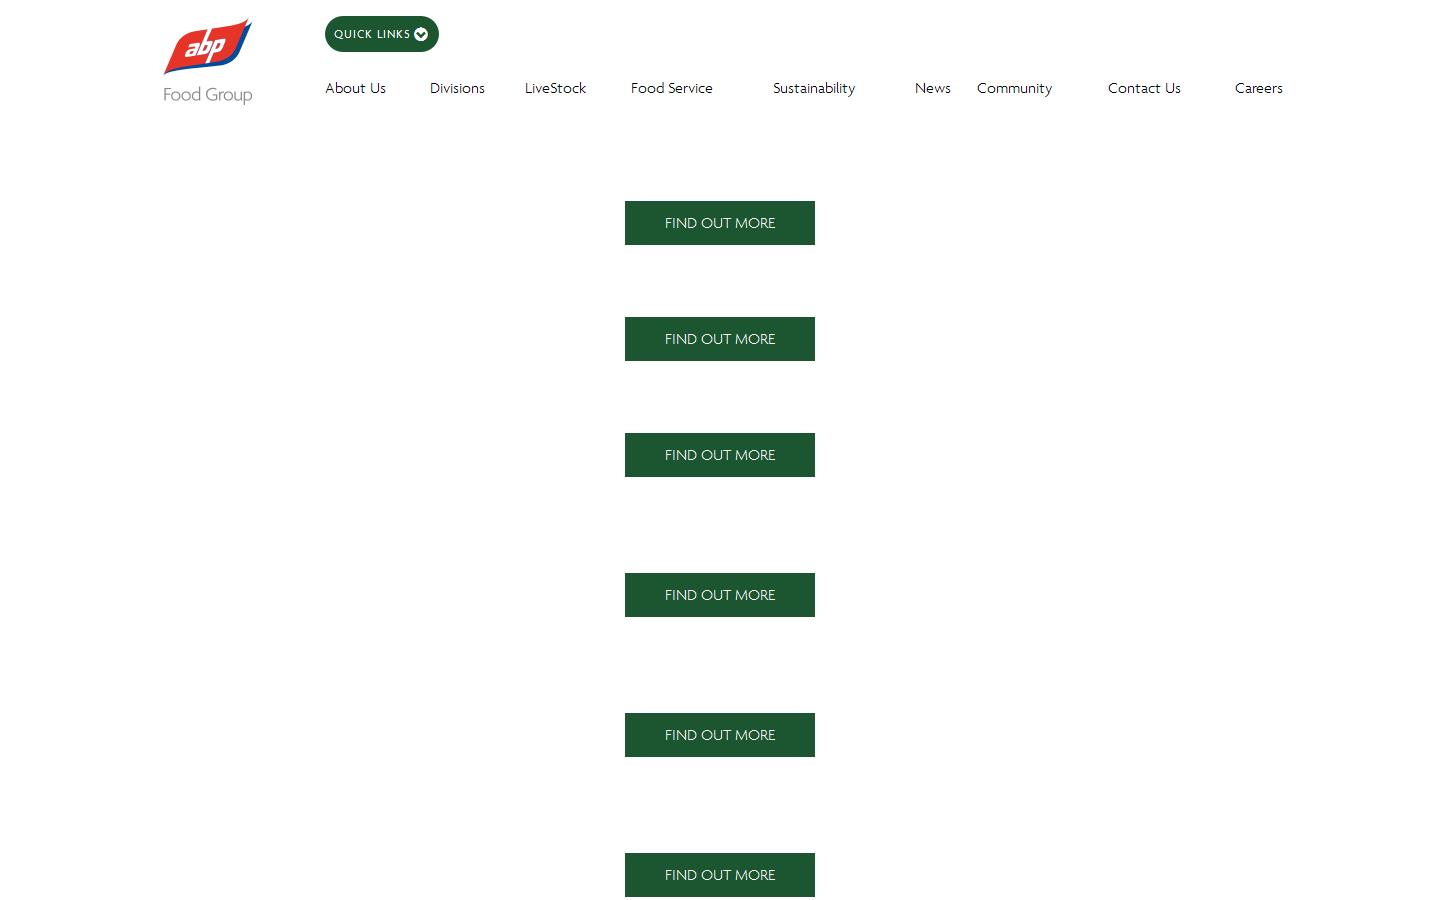Visit the Contact Us page
The width and height of the screenshot is (1440, 900).
click(1144, 88)
